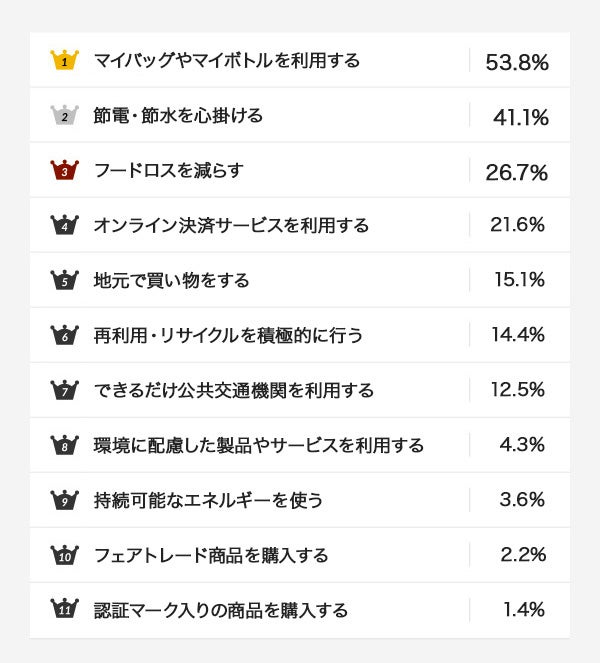Select the rank 8 crown icon
The width and height of the screenshot is (600, 663).
pos(64,445)
